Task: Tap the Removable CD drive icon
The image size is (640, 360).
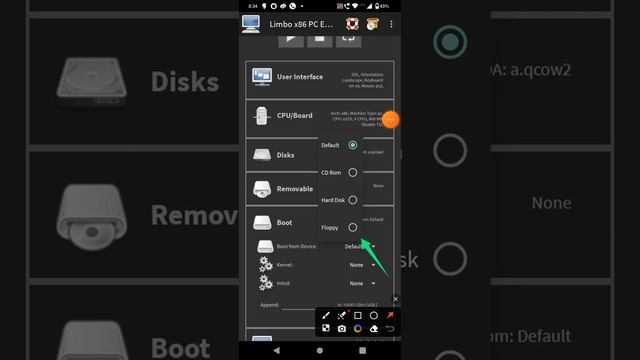Action: pos(262,189)
